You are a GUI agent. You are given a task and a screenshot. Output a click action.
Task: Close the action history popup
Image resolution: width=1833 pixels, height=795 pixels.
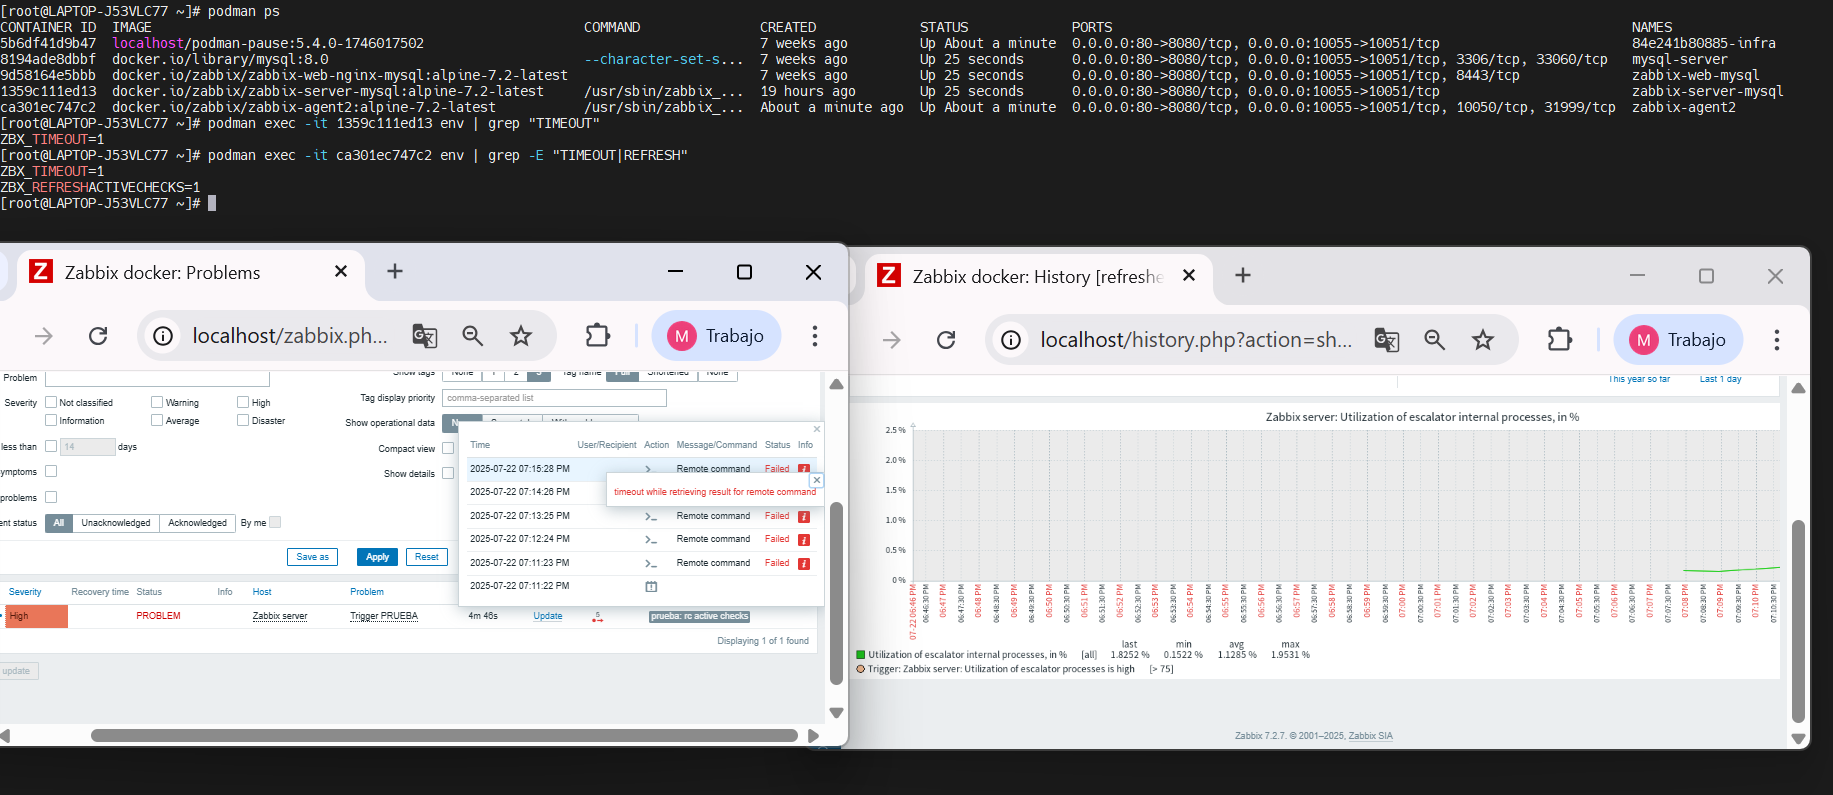[817, 429]
